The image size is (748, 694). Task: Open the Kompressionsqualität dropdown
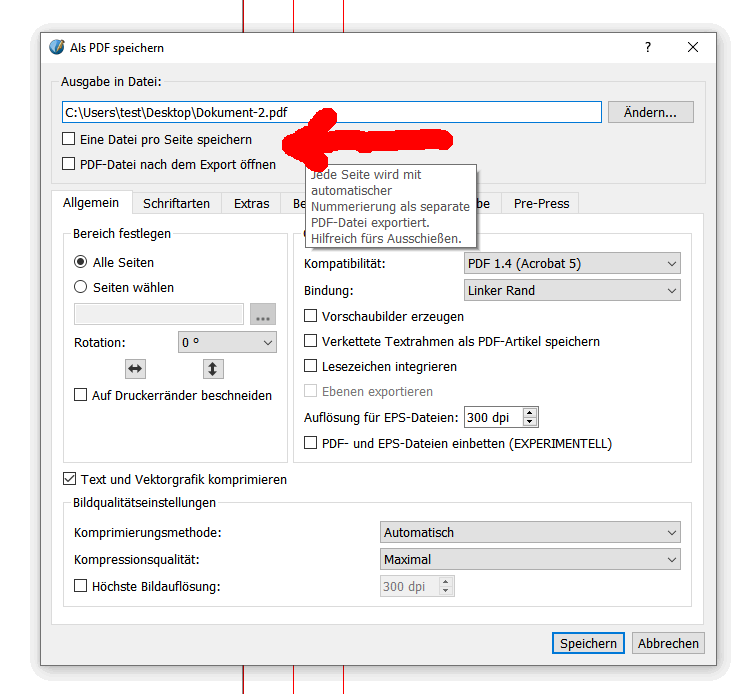pos(530,560)
